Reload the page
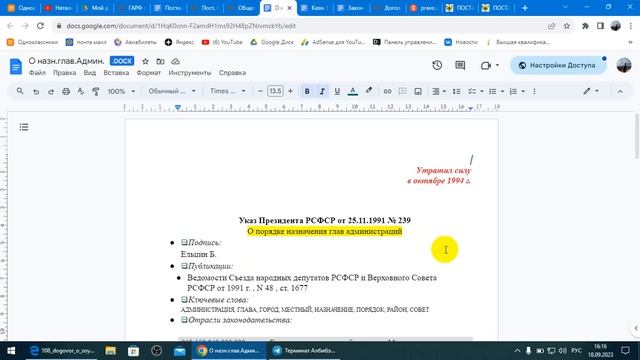 pos(40,26)
